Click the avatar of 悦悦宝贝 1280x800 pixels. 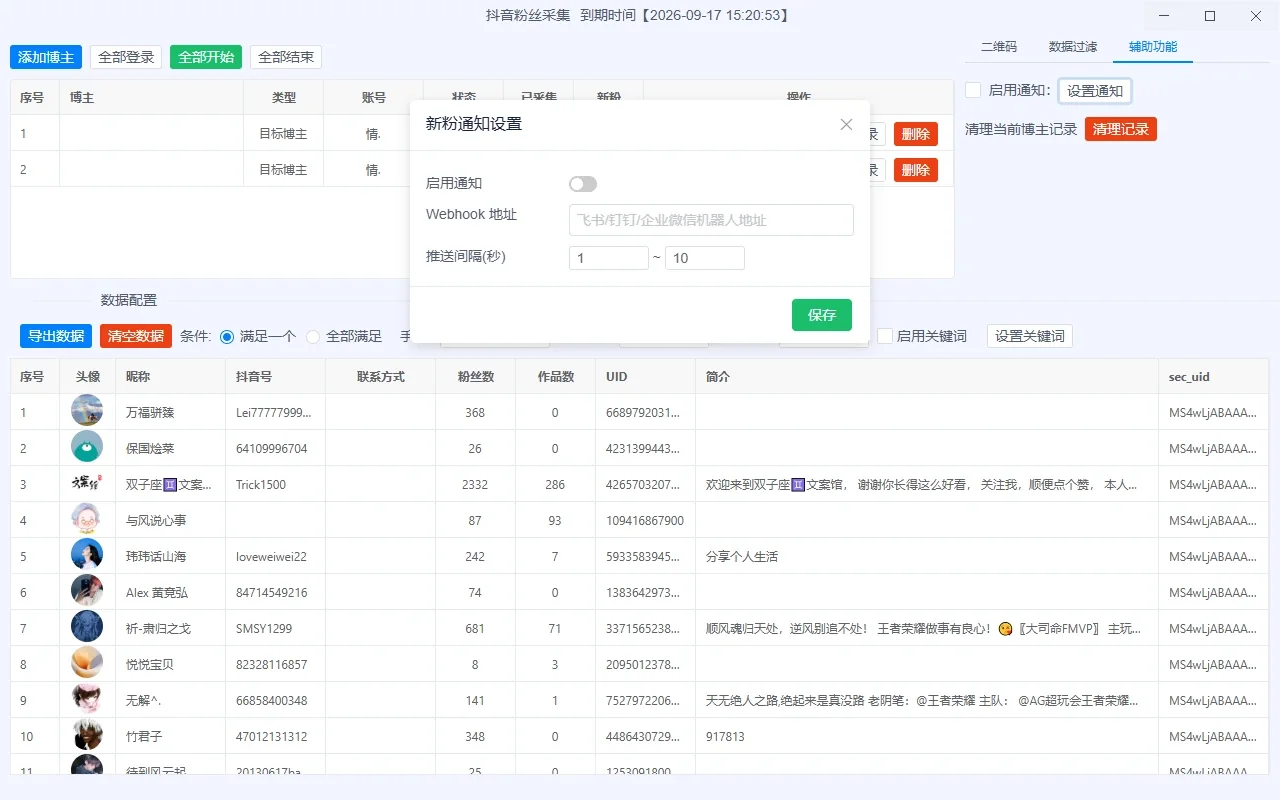tap(87, 663)
